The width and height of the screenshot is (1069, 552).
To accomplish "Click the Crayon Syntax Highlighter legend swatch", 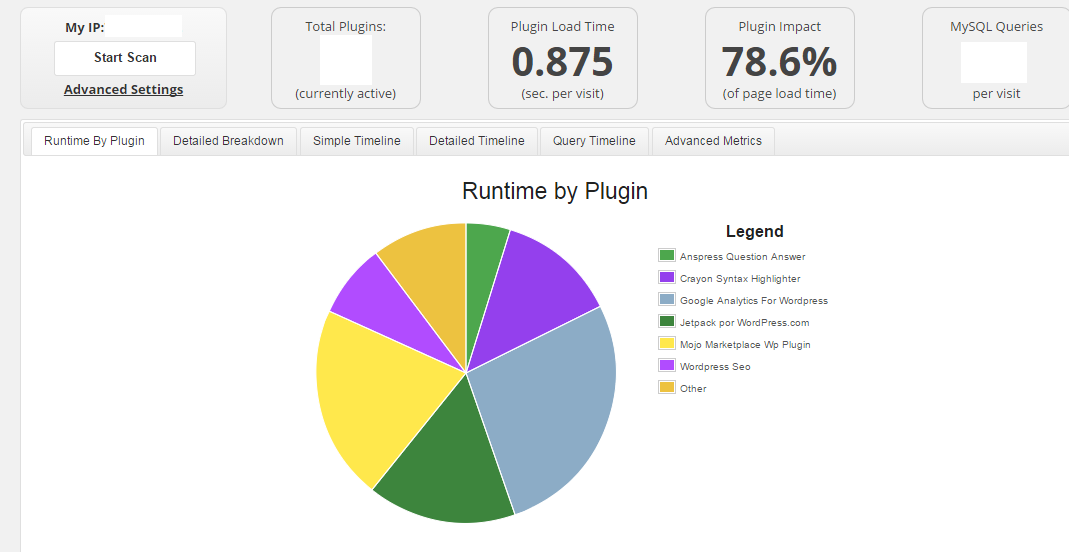I will click(x=667, y=278).
